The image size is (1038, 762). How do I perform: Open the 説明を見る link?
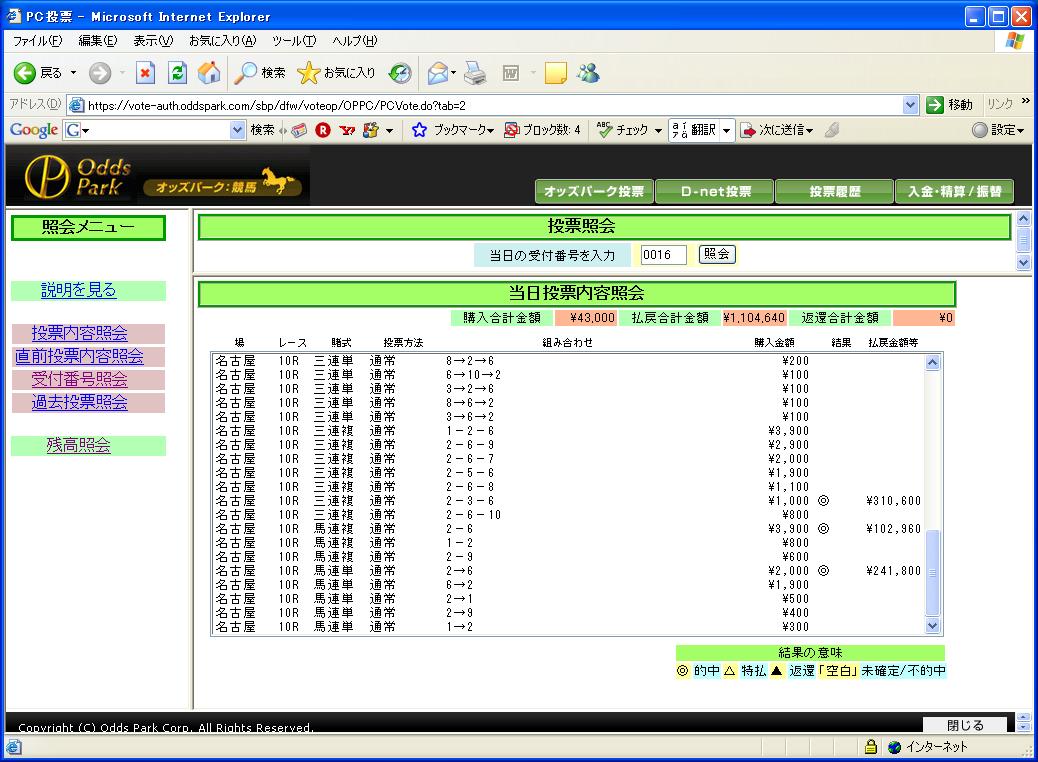click(78, 290)
